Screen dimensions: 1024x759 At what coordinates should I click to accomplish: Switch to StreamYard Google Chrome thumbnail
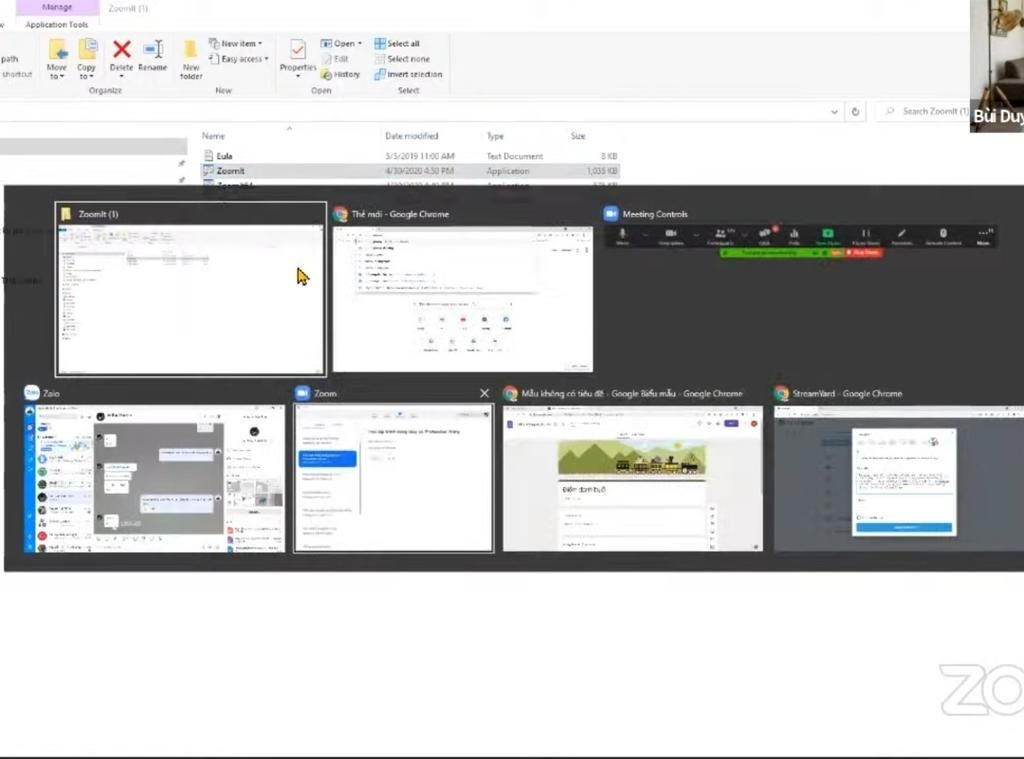[x=898, y=469]
